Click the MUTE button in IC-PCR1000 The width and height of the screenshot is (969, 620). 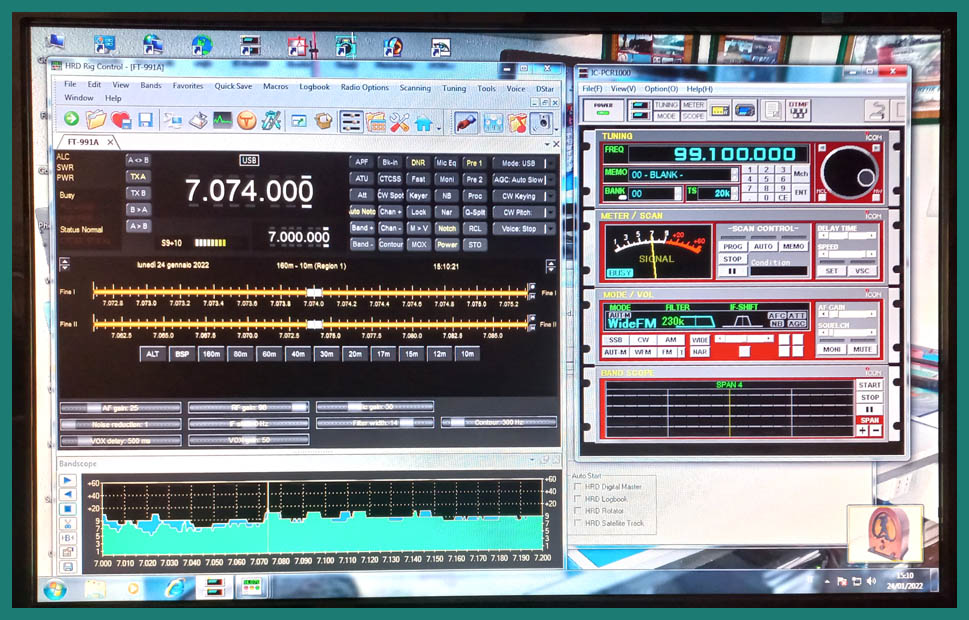862,349
